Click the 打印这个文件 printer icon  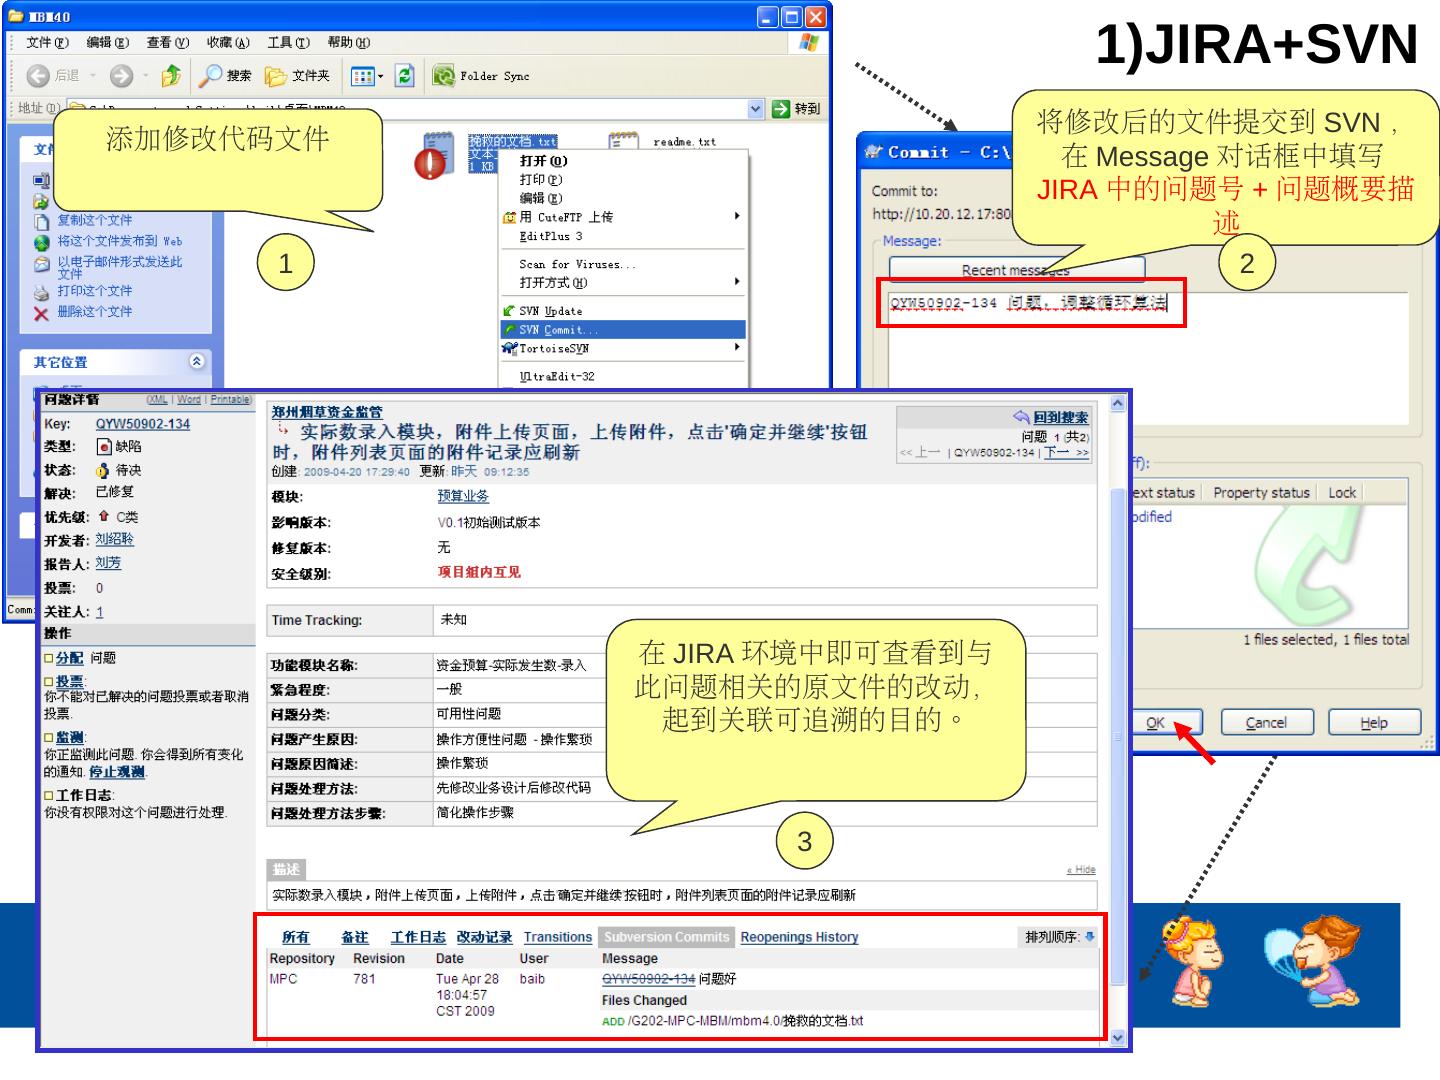tap(41, 292)
